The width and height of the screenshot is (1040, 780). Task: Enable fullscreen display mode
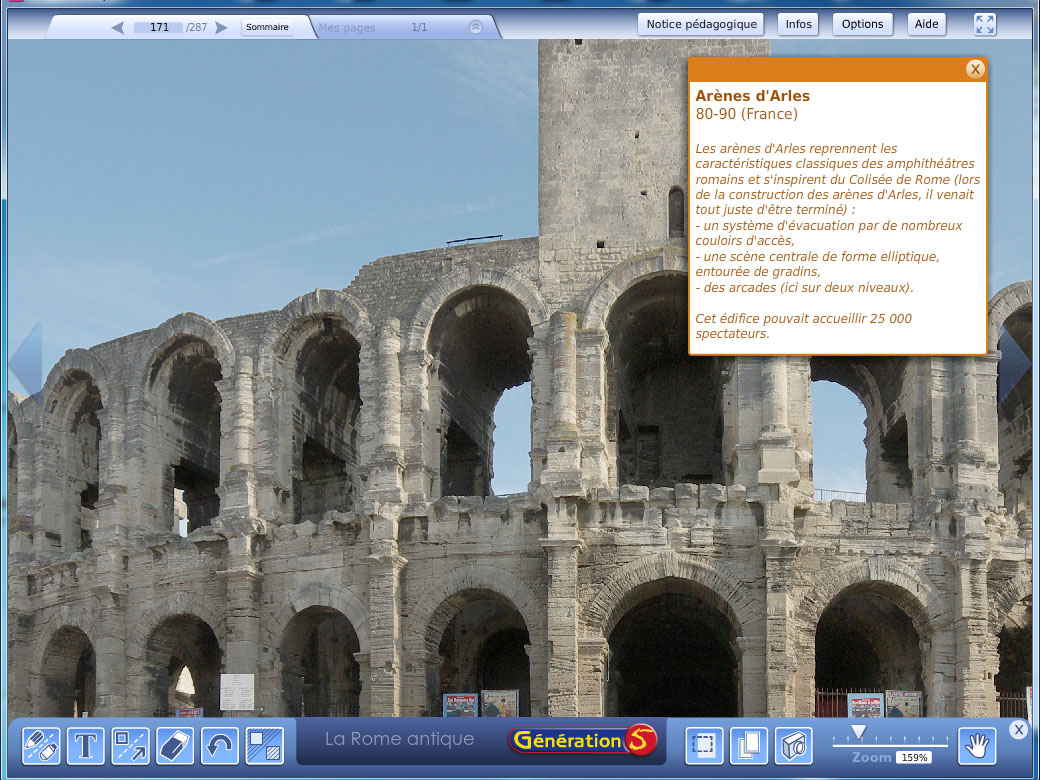tap(984, 24)
